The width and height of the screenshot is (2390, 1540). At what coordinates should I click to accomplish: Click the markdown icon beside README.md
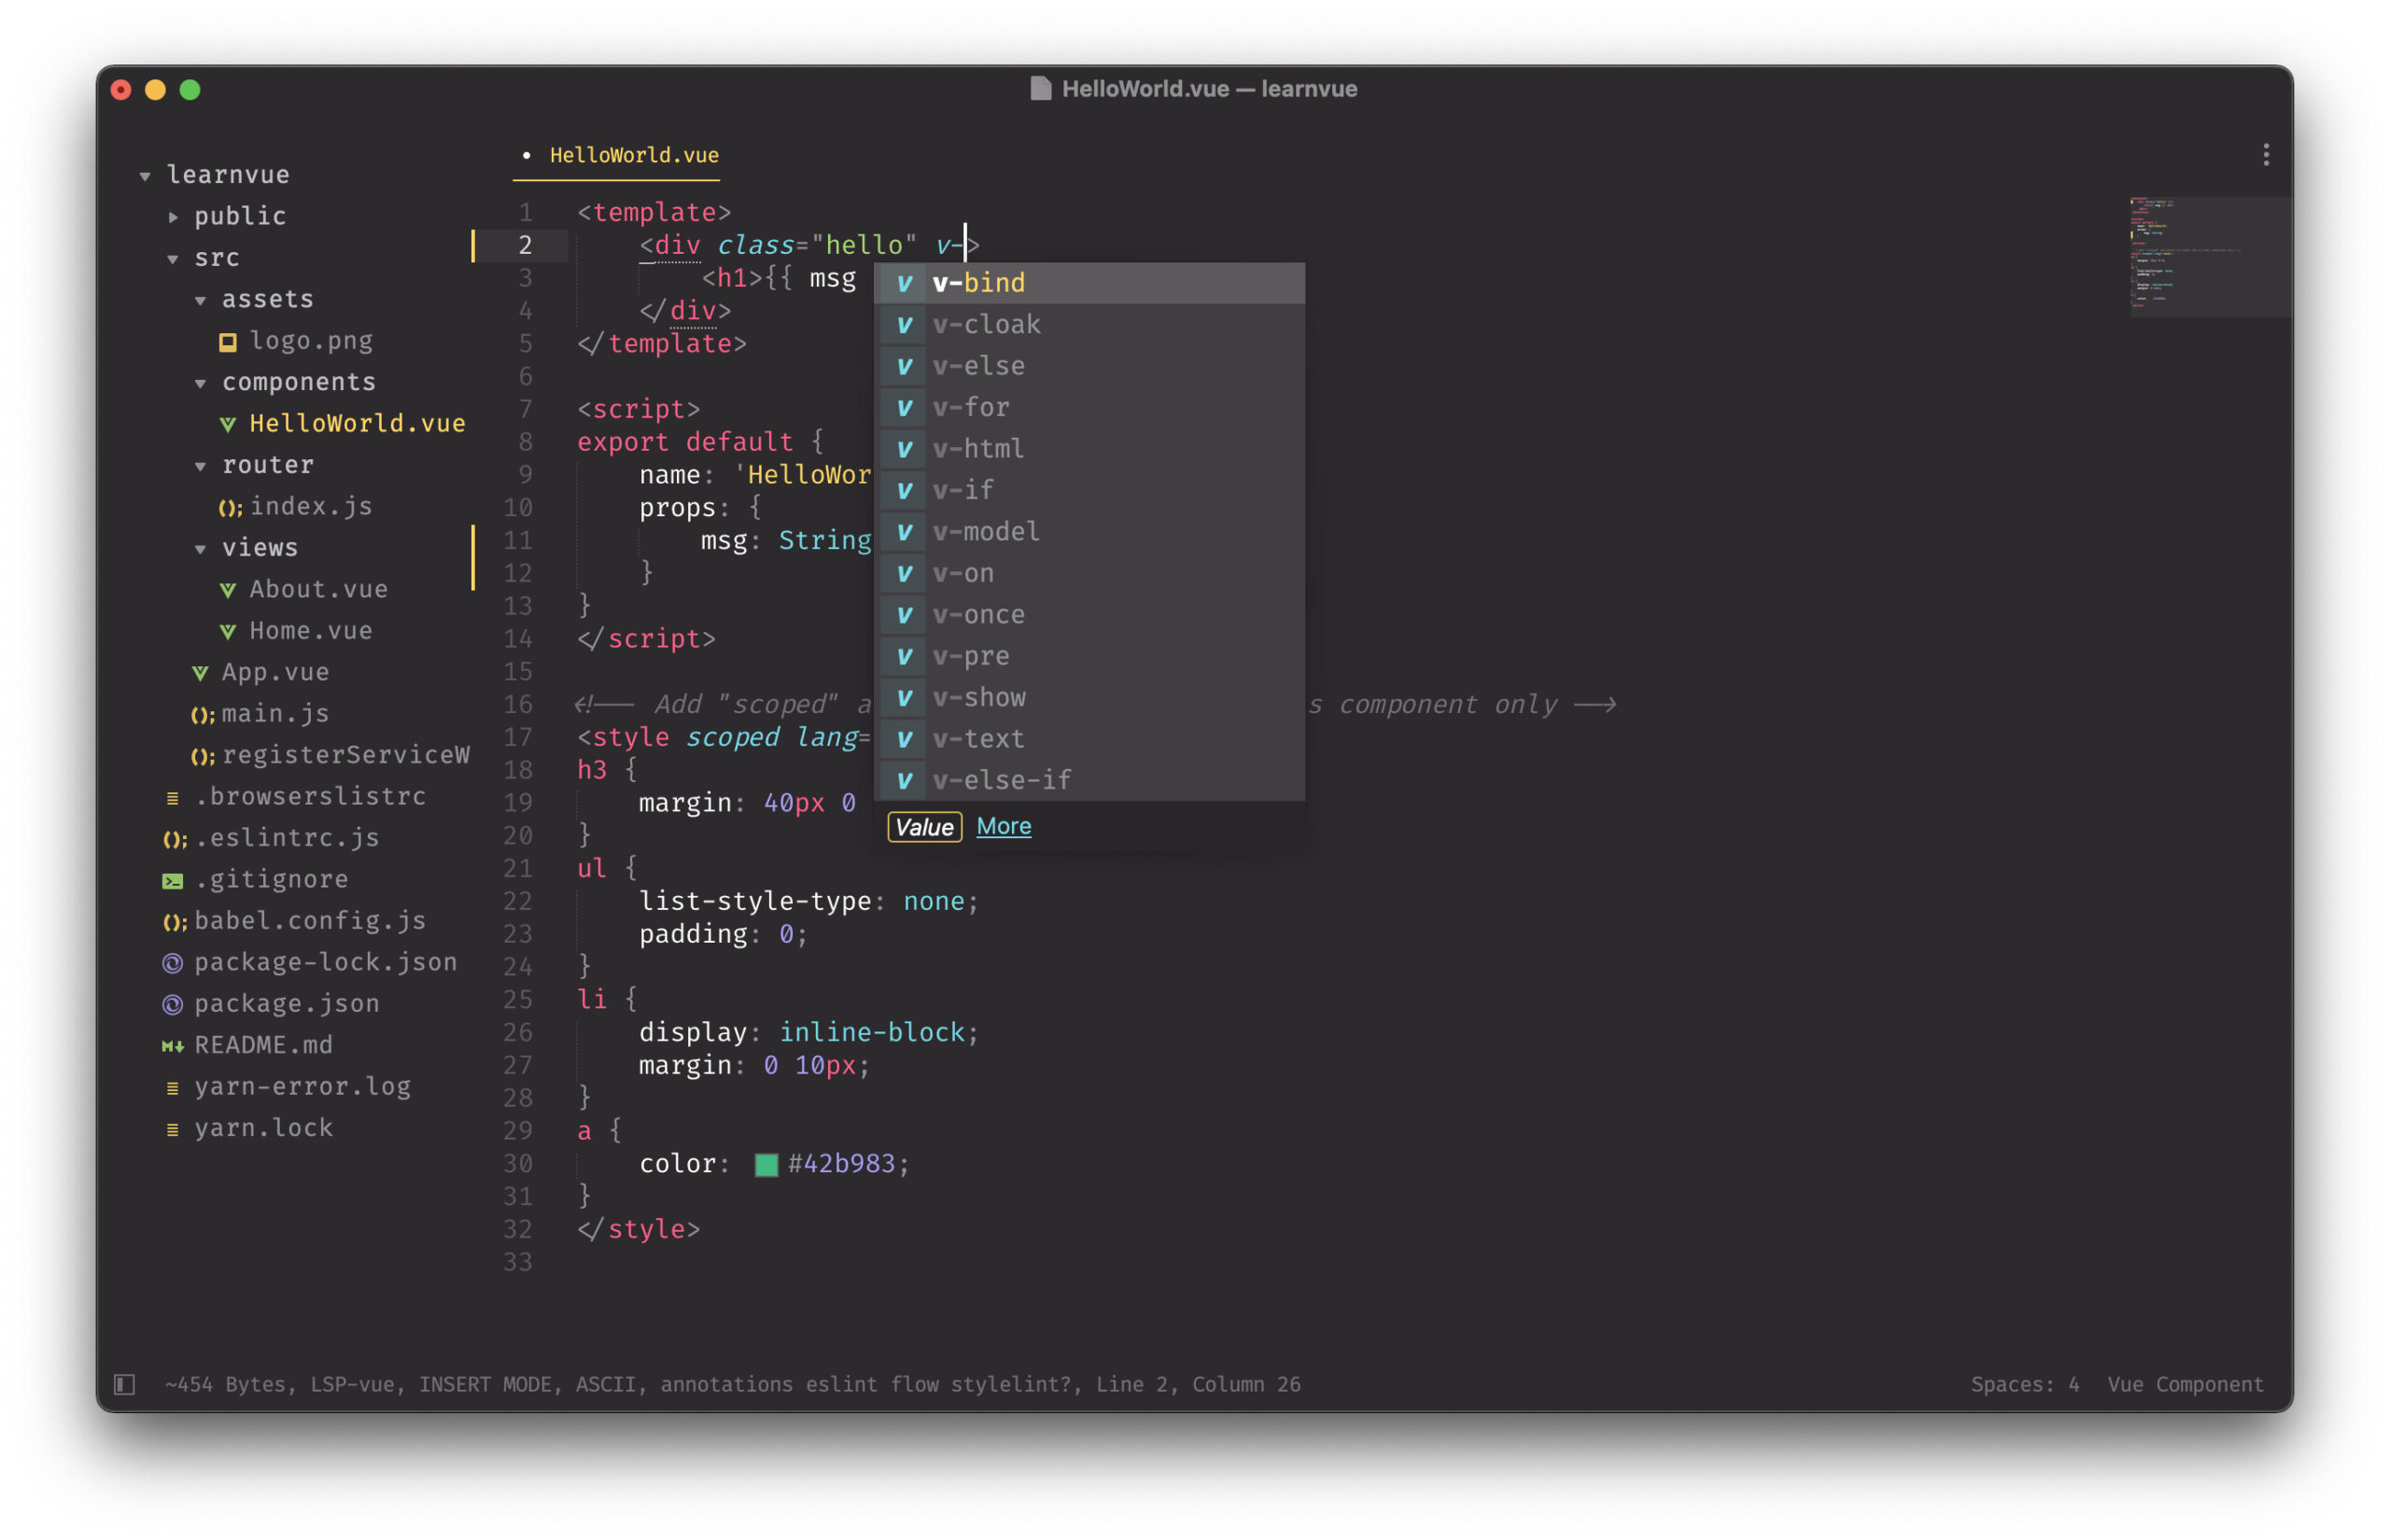pyautogui.click(x=172, y=1046)
